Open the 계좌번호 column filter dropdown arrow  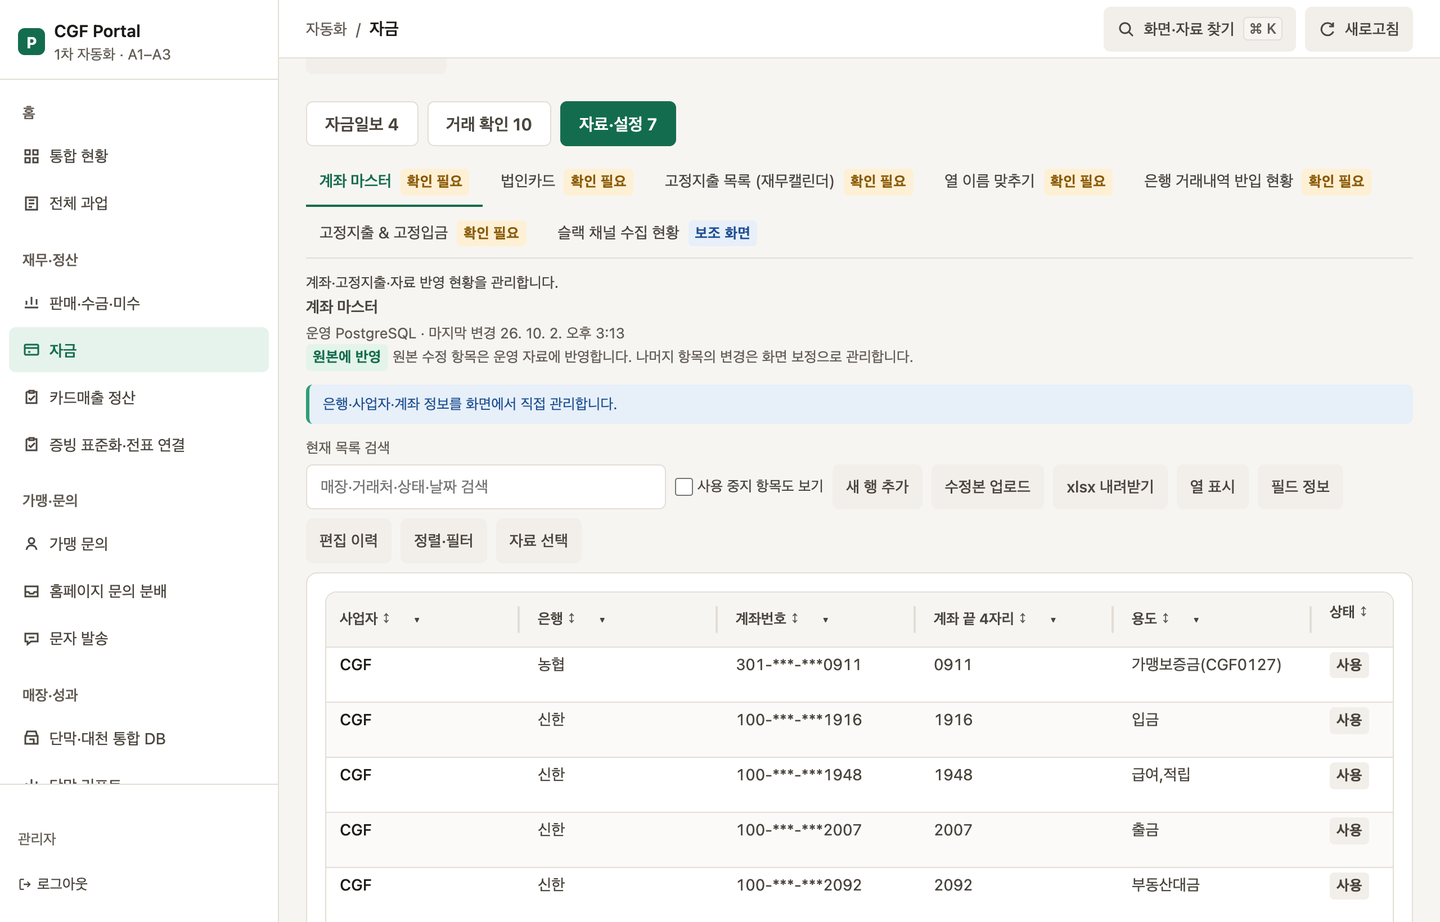pos(825,620)
